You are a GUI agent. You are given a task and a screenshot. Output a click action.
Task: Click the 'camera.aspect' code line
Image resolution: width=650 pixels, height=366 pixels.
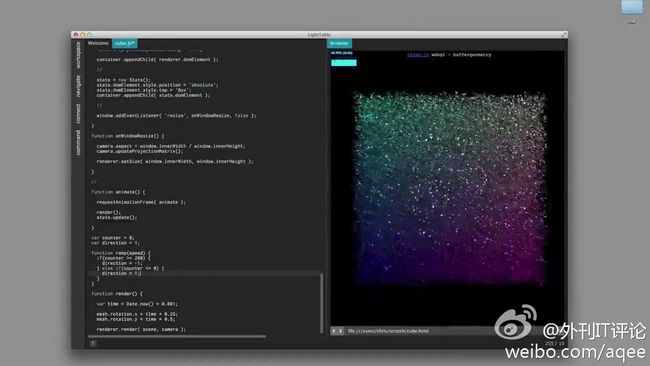pos(171,146)
